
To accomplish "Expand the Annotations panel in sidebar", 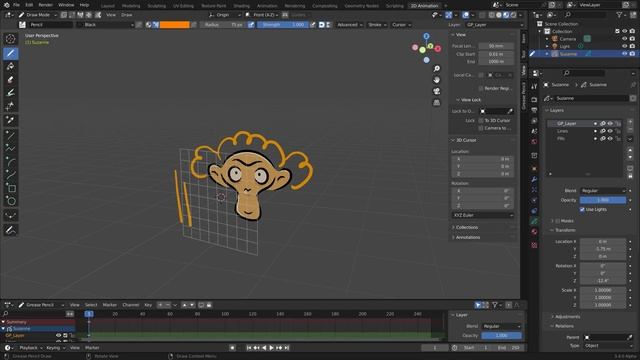I will [x=468, y=237].
